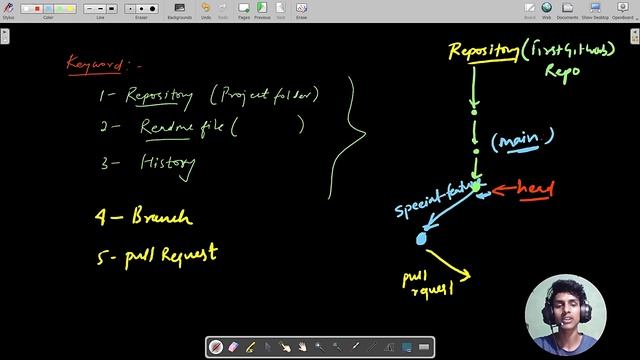Select the Zoom in magnifier
The width and height of the screenshot is (640, 360).
[x=320, y=347]
